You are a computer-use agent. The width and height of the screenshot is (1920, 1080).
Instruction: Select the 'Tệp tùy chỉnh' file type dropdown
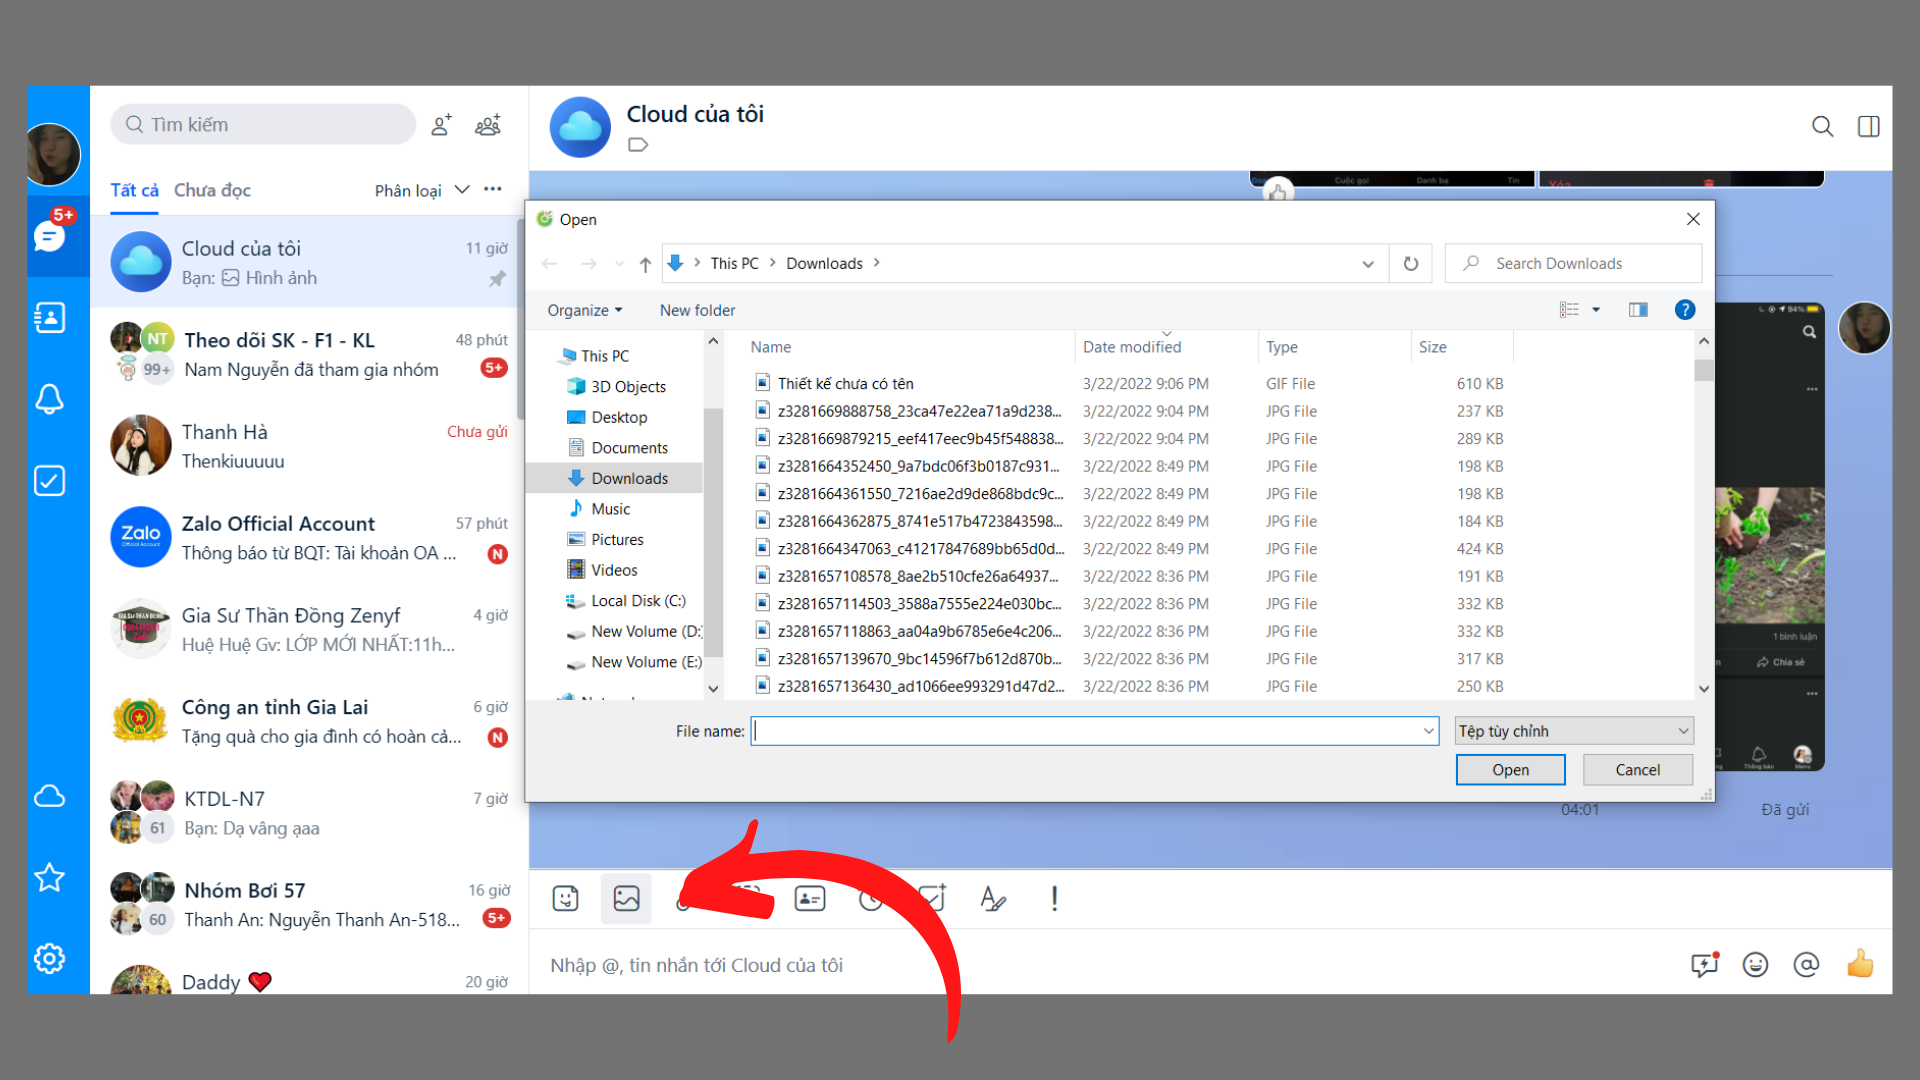(1572, 731)
